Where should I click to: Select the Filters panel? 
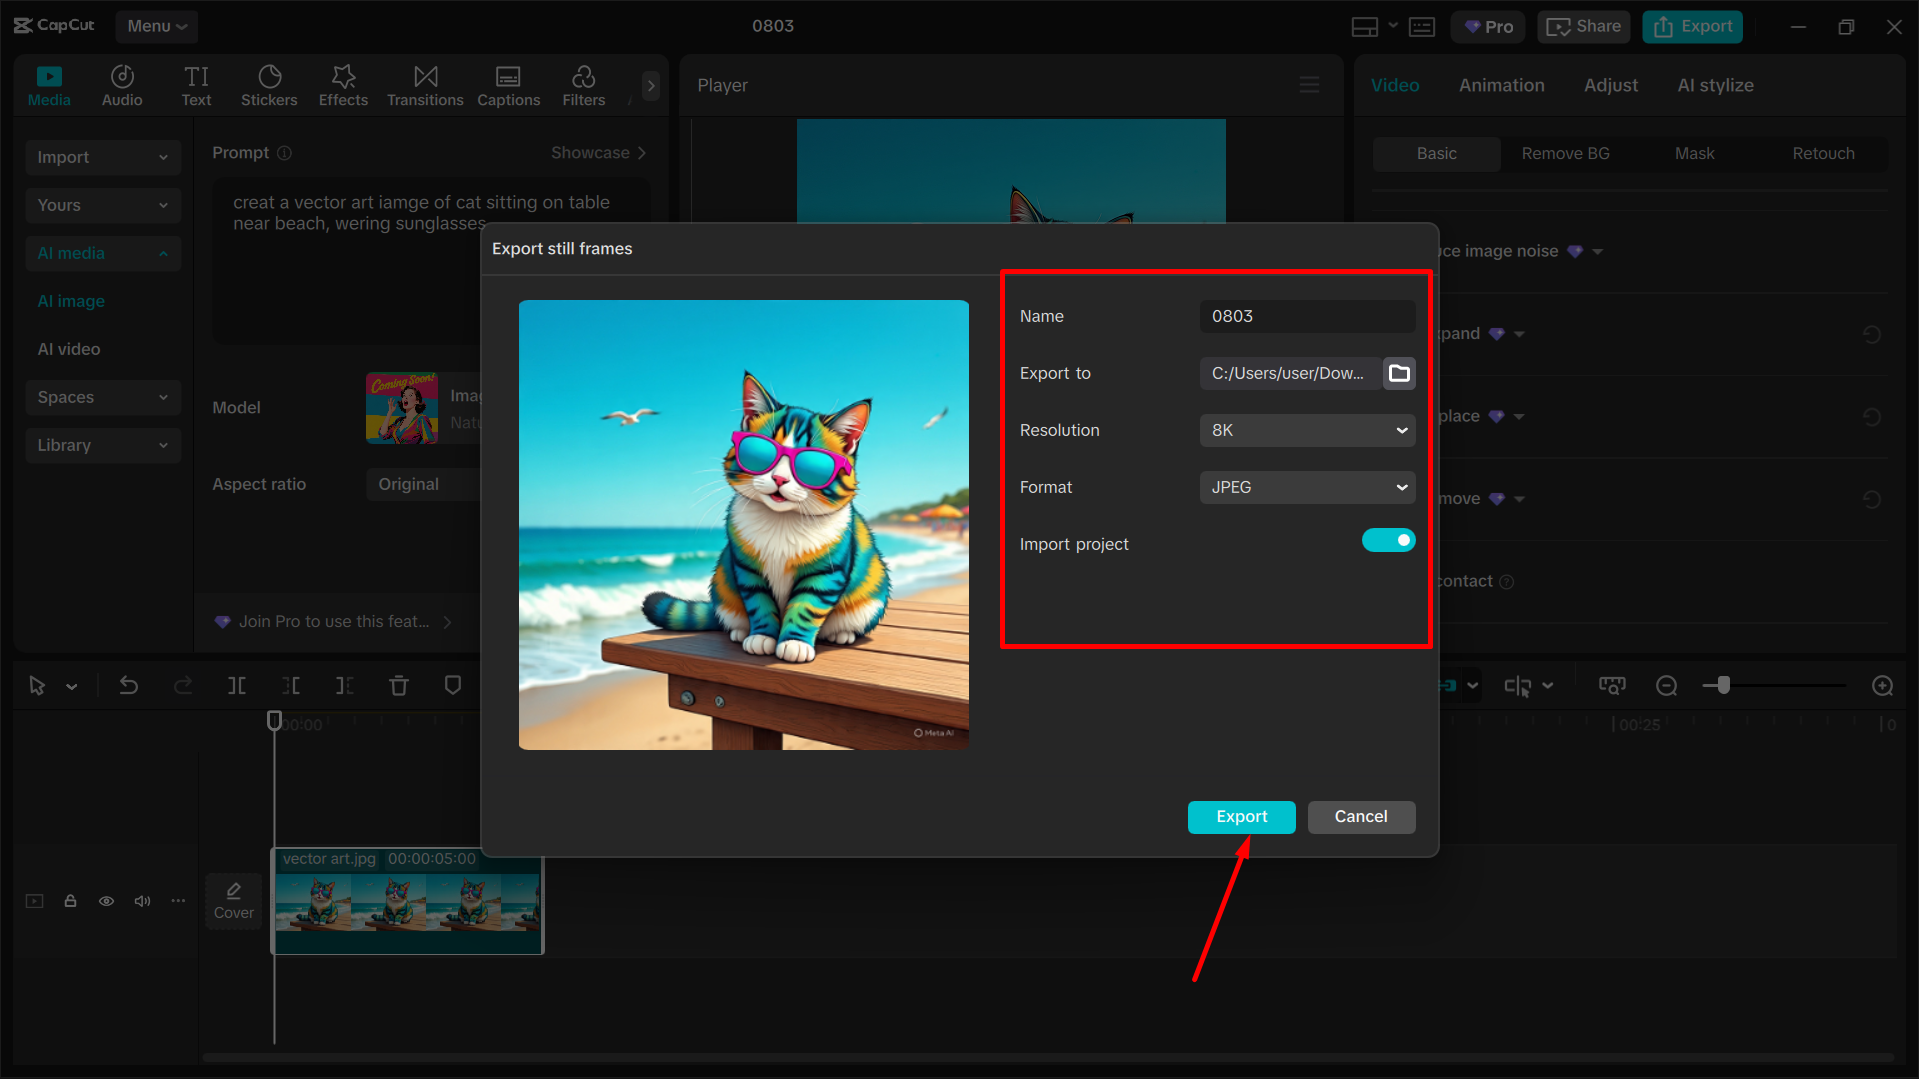(x=583, y=85)
